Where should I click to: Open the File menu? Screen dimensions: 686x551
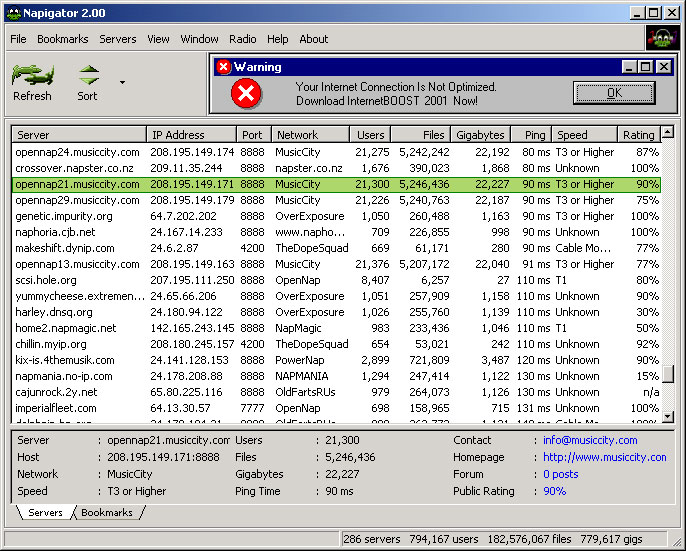[18, 39]
